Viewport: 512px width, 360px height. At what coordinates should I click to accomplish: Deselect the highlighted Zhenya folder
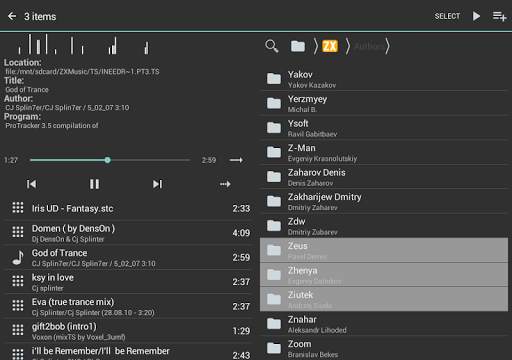coord(384,275)
